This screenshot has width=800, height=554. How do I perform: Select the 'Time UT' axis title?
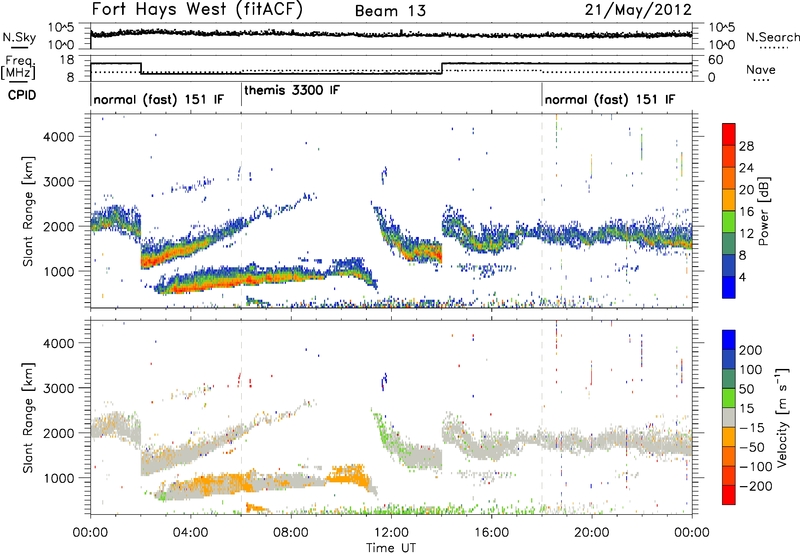coord(391,548)
